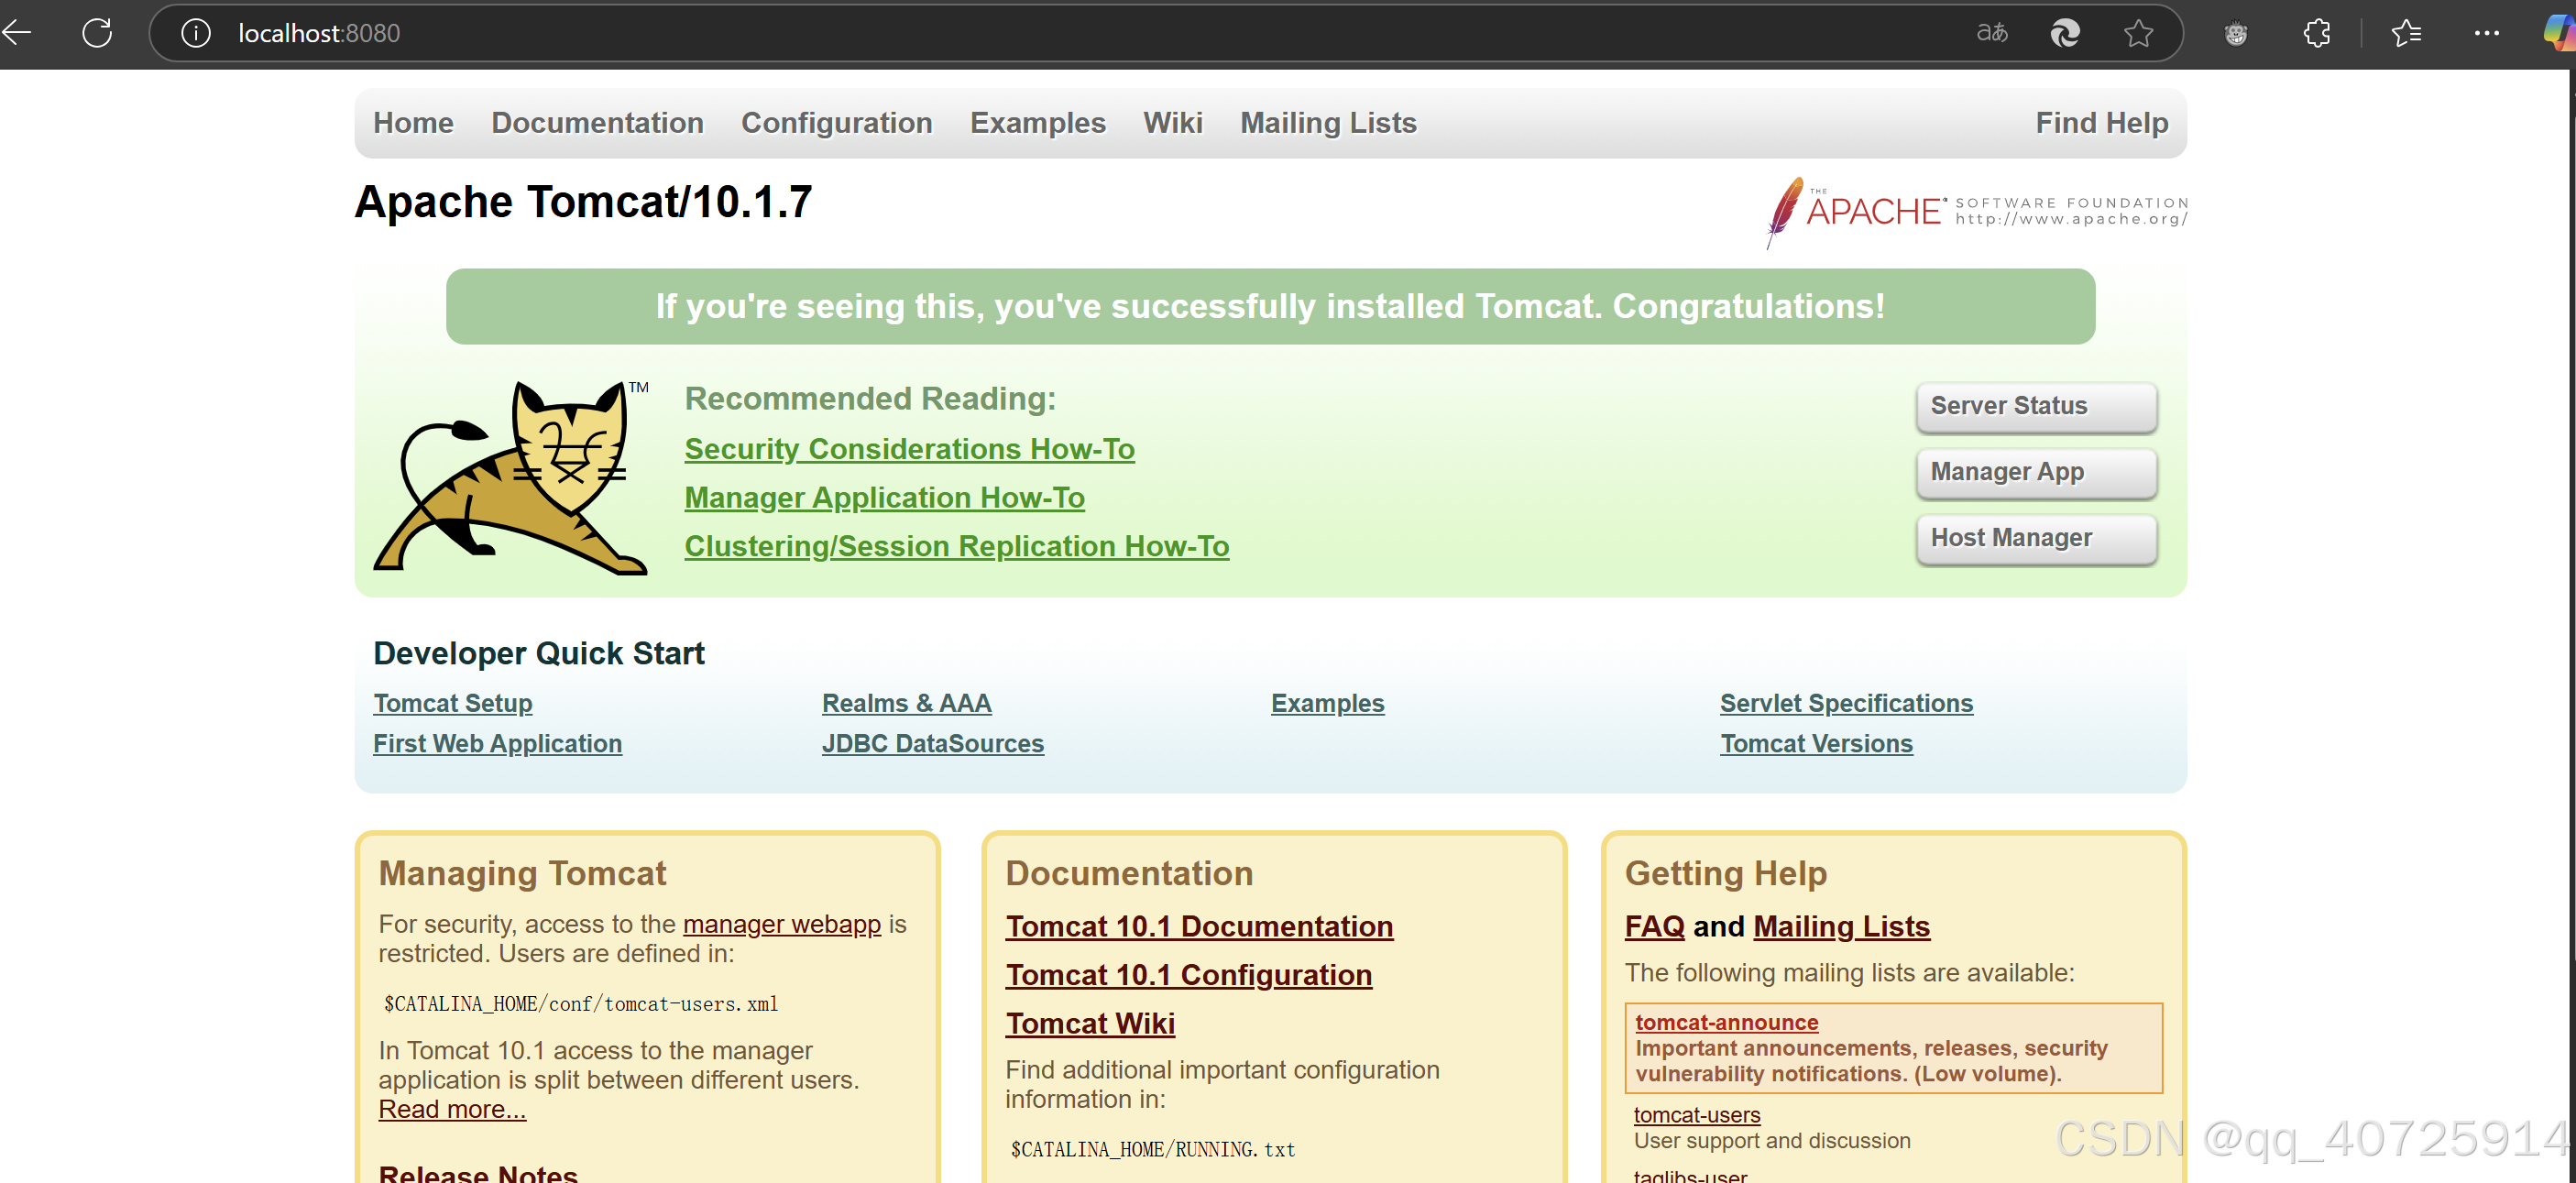Click the Tomcat cat logo
Viewport: 2576px width, 1183px height.
[x=512, y=477]
